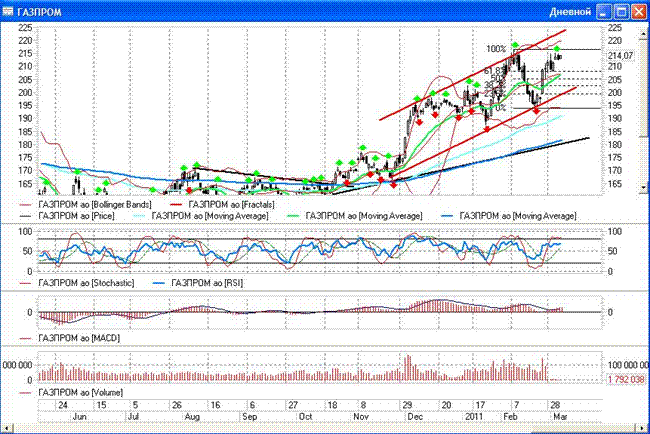Maximize the ГАЗПРОМ chart window
Viewport: 650px width, 434px height.
pos(621,12)
